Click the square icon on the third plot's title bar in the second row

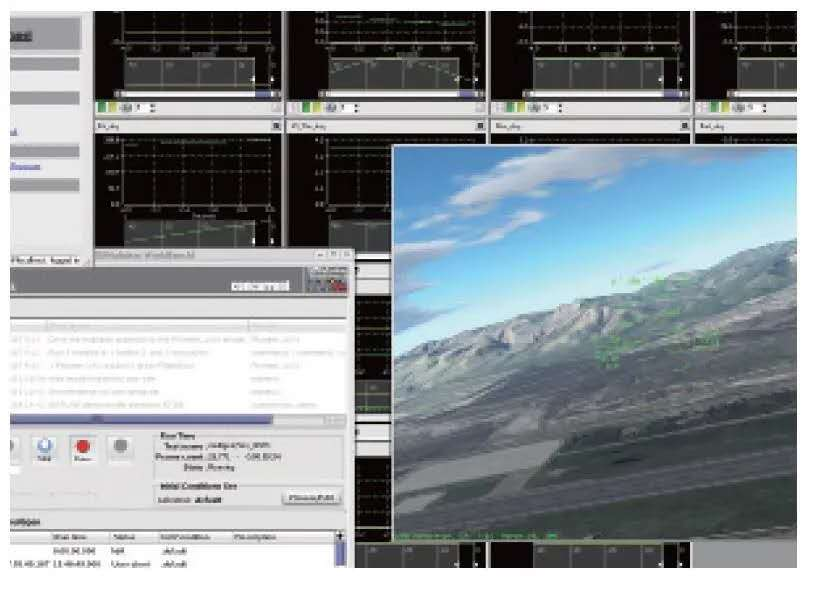pos(682,127)
